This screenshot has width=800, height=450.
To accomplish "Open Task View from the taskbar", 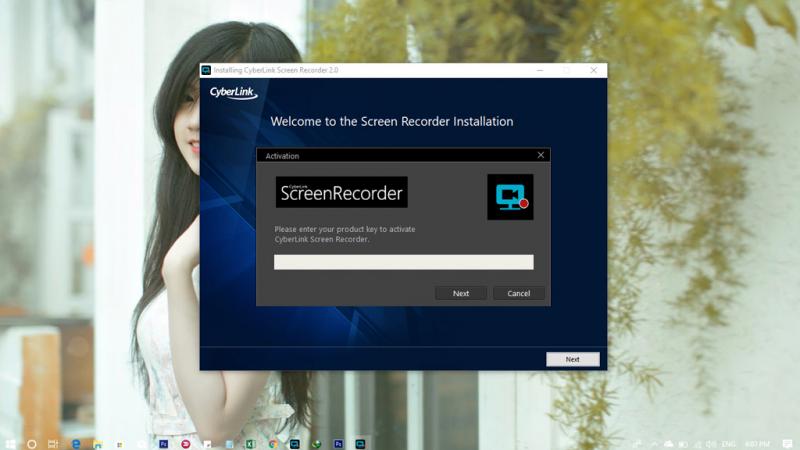I will tap(54, 443).
